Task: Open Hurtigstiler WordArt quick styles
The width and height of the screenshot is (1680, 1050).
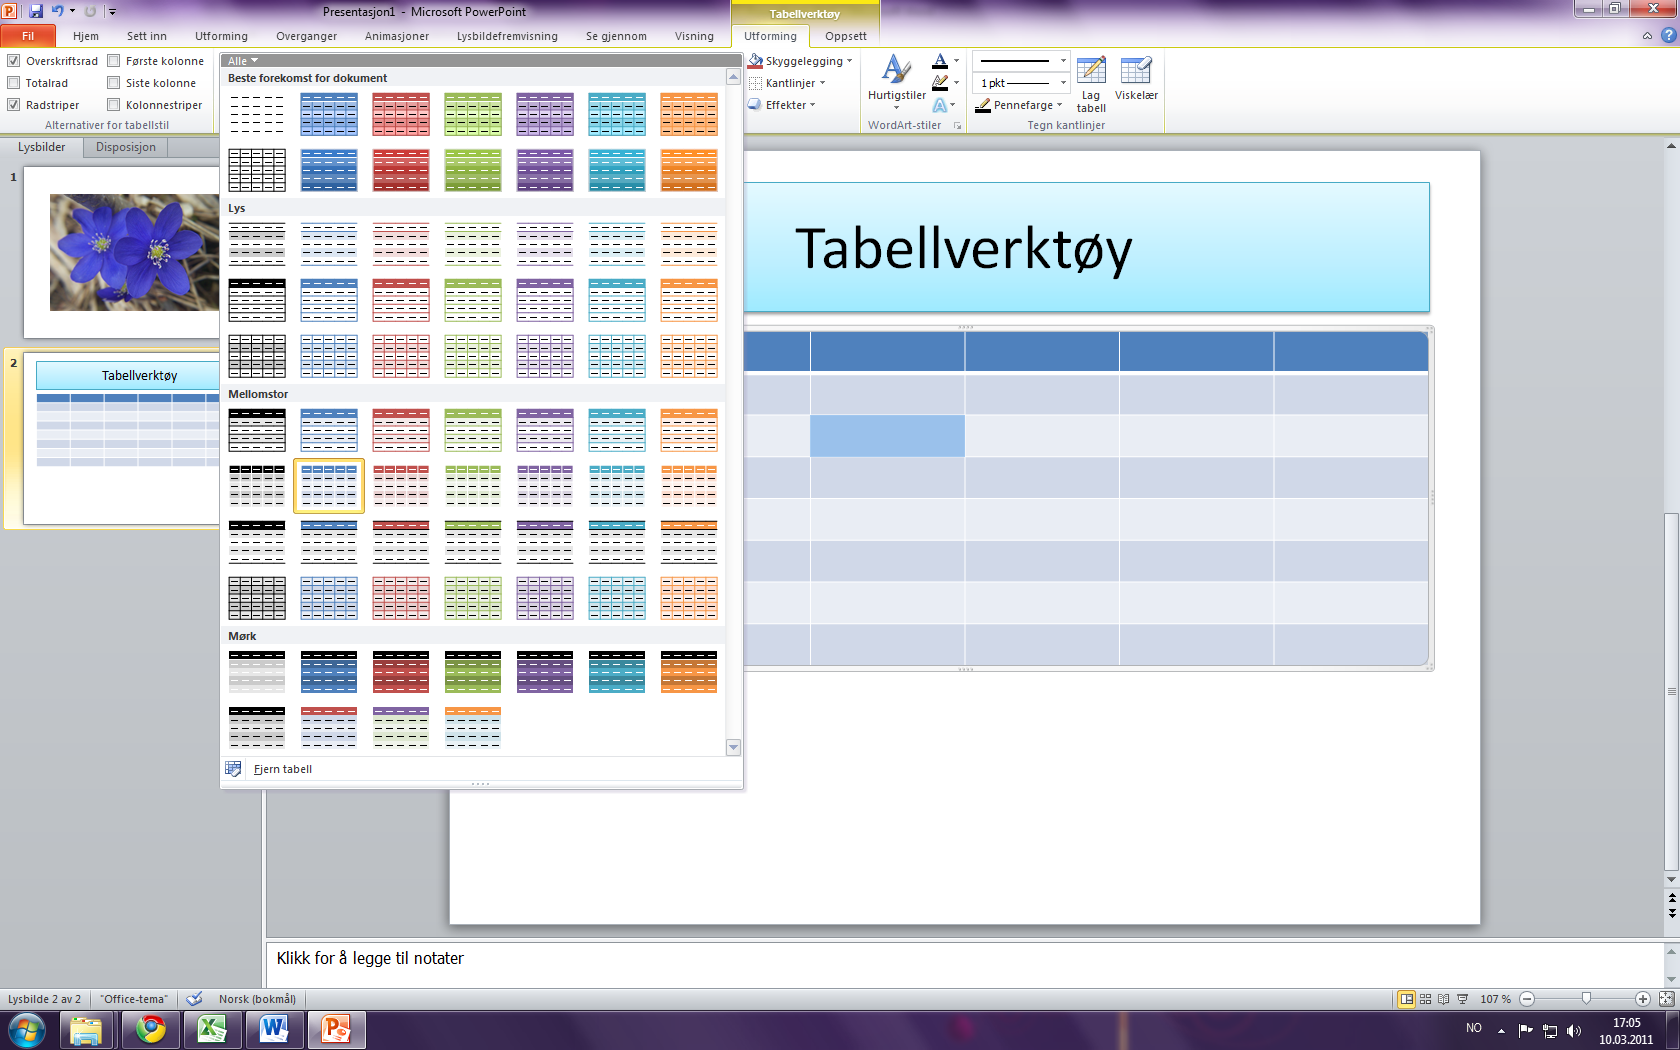Action: [896, 82]
